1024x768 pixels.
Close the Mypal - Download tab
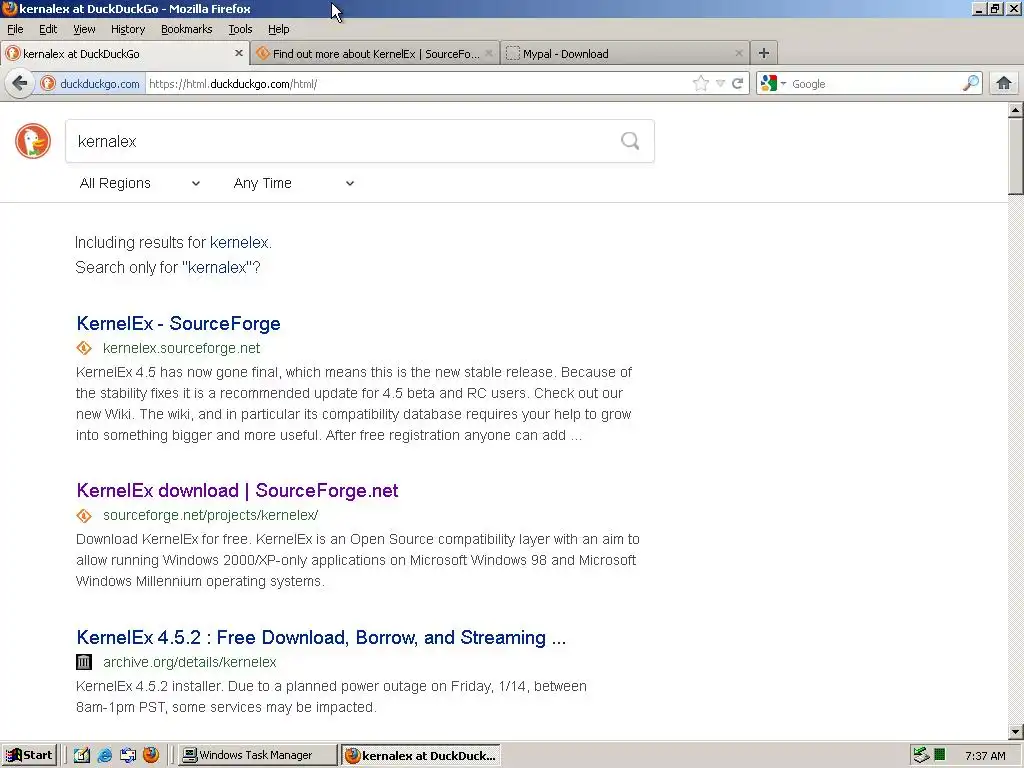pyautogui.click(x=739, y=53)
